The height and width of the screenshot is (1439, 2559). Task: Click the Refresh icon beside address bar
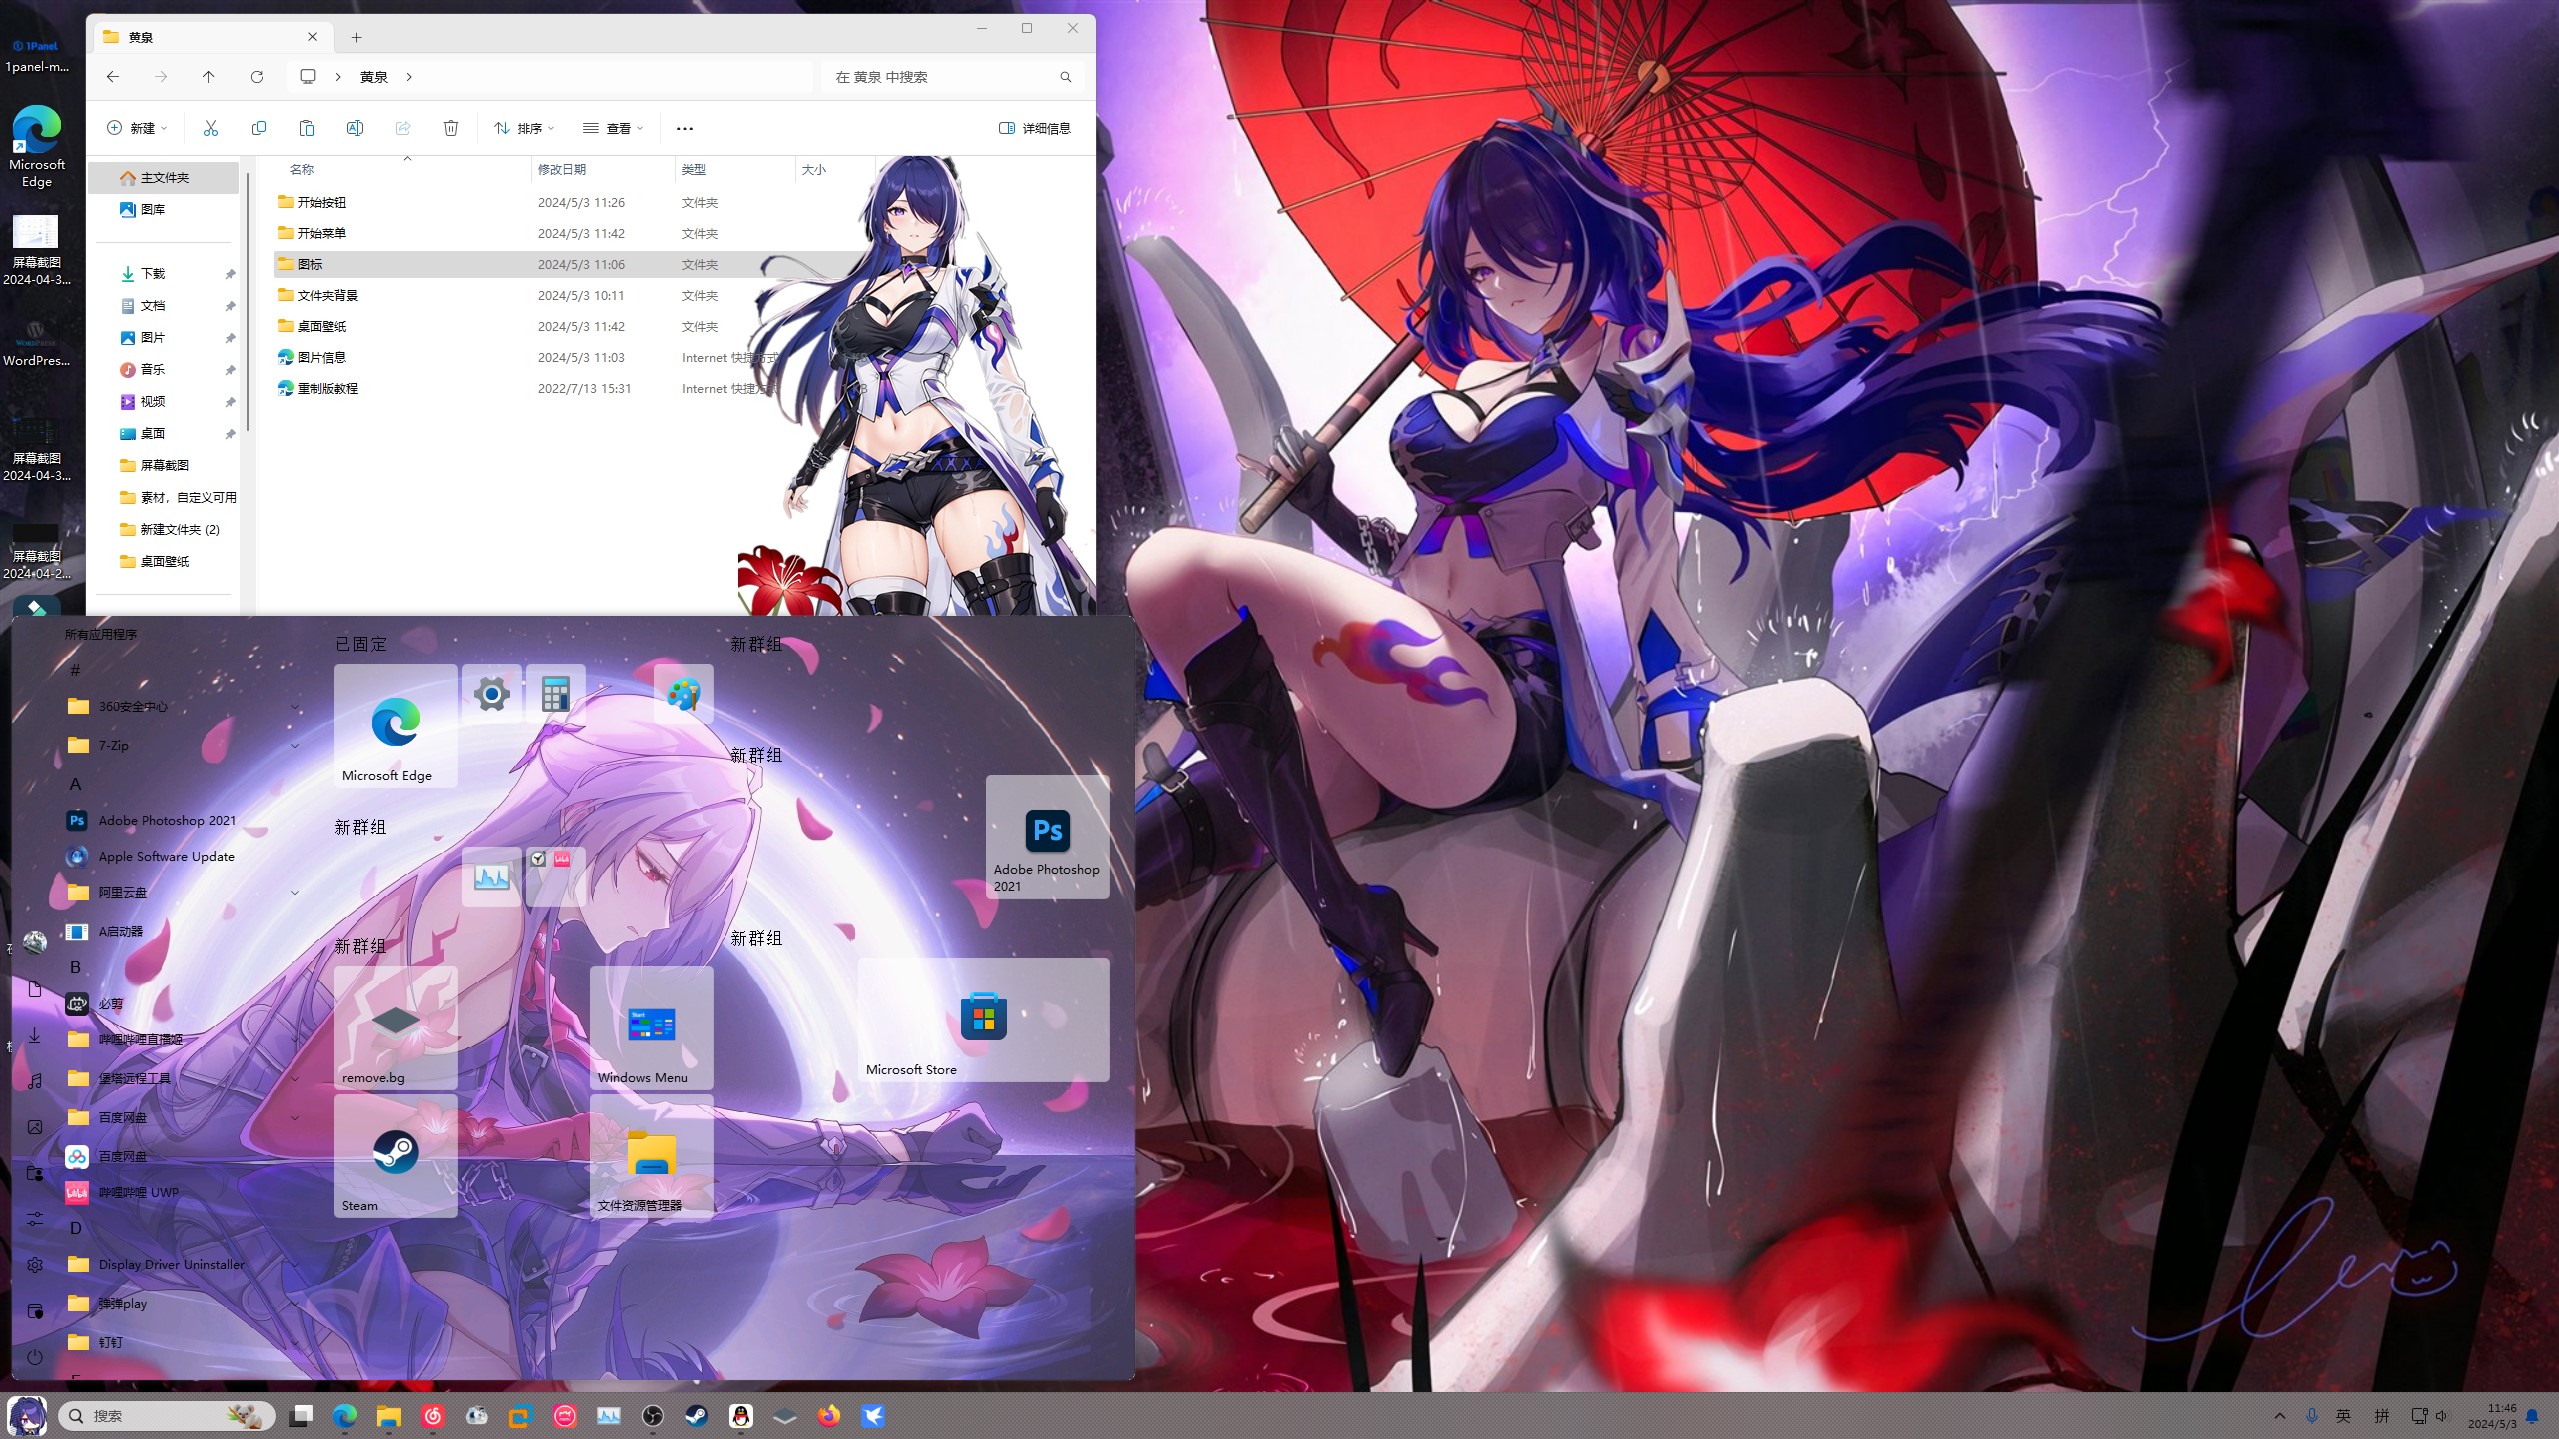pos(257,77)
